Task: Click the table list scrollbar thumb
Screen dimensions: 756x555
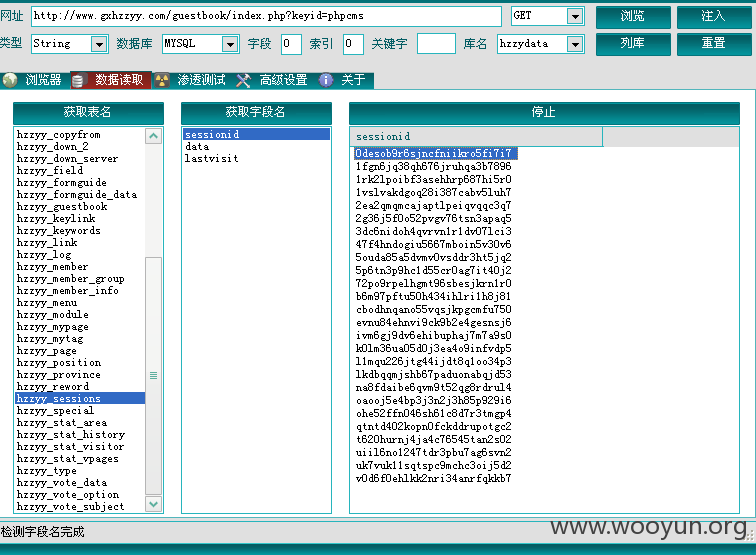Action: pyautogui.click(x=153, y=375)
